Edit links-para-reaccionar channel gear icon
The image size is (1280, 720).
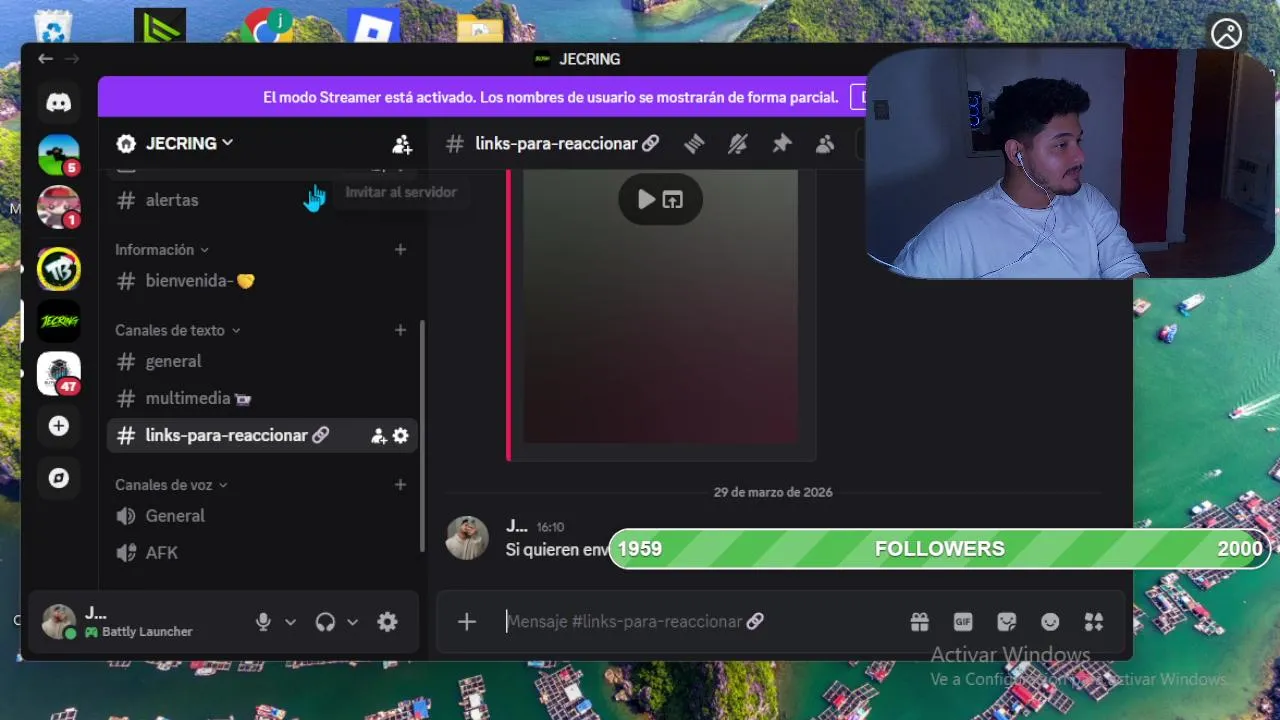click(x=400, y=436)
